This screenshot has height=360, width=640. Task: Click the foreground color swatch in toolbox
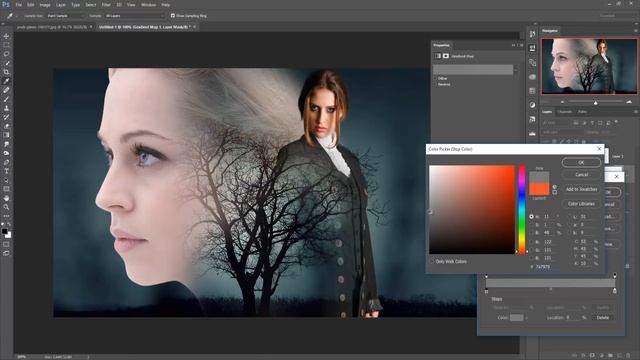click(4, 231)
